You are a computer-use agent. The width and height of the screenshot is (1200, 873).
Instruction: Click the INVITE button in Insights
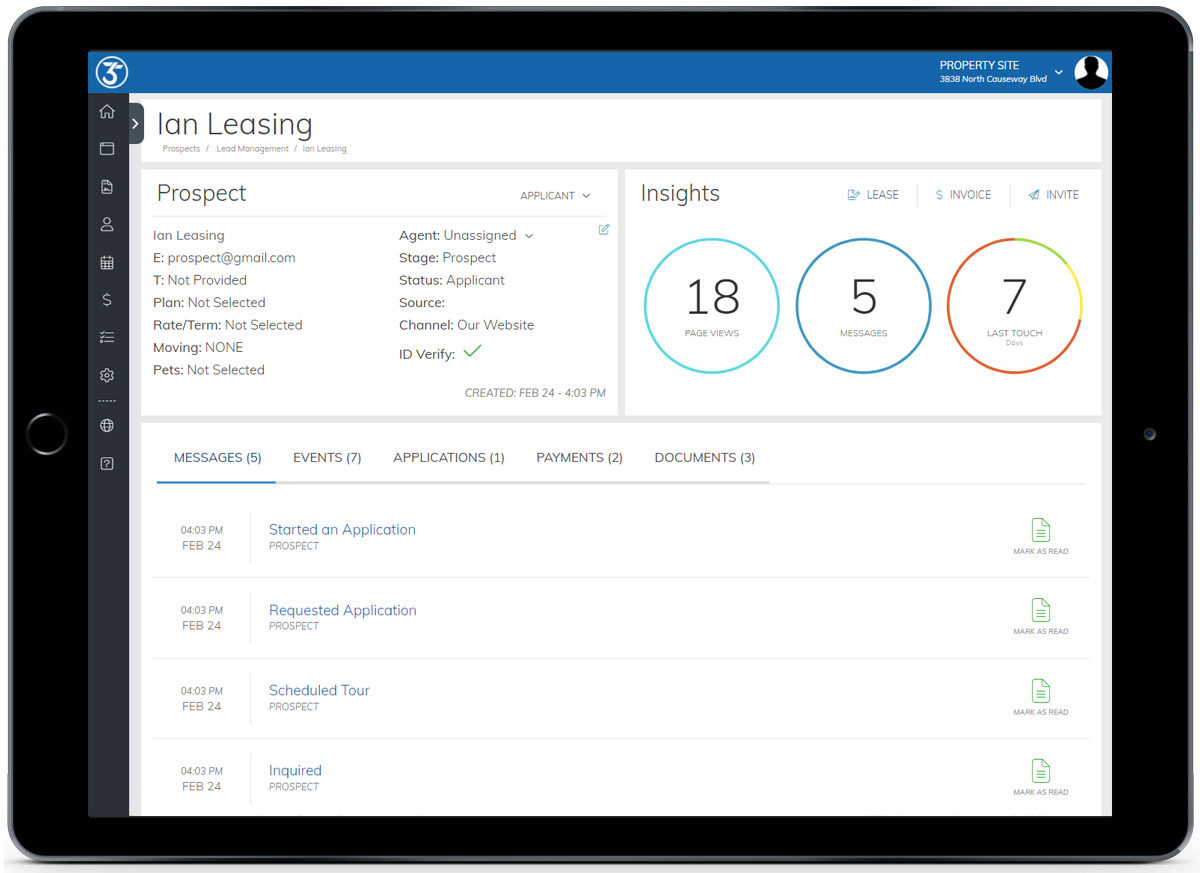(1053, 194)
